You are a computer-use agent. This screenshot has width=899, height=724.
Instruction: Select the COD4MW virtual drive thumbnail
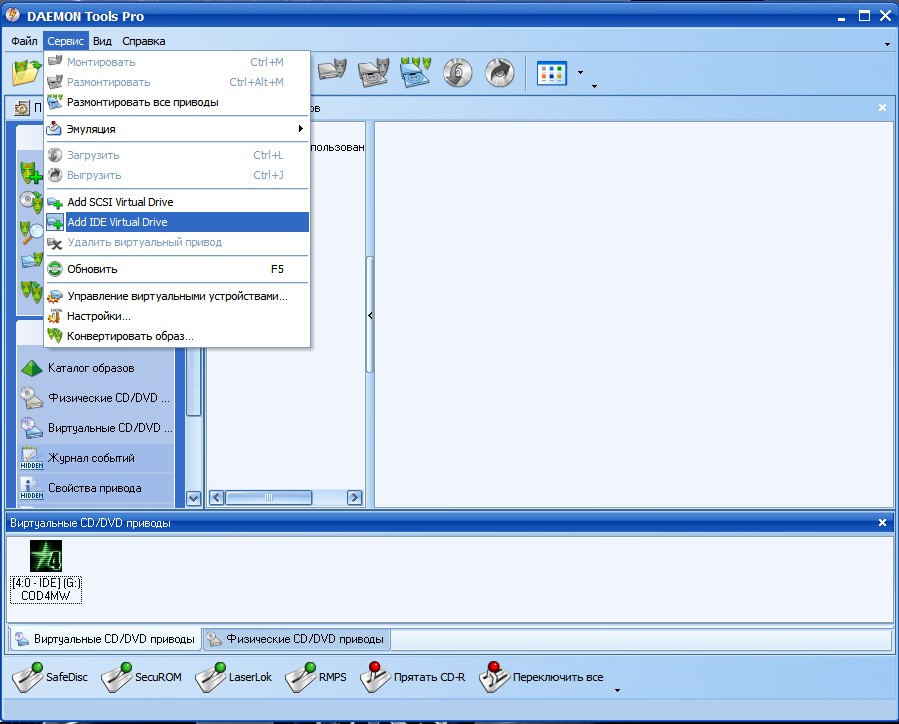point(46,556)
